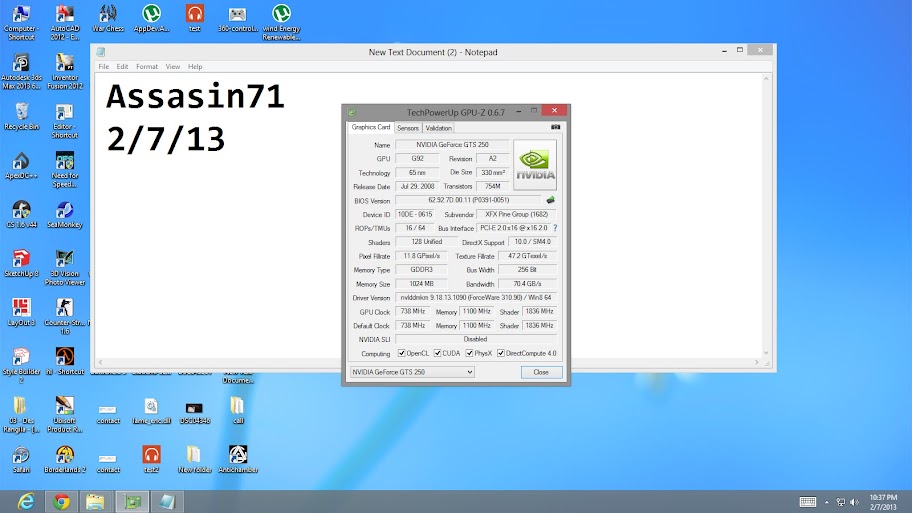Click the GPU Name field value
The width and height of the screenshot is (912, 513).
click(452, 144)
